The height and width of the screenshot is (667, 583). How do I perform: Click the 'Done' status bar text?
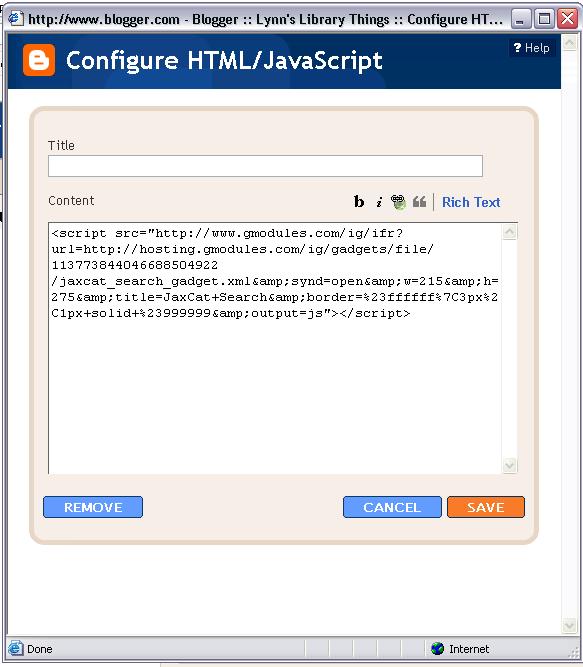point(40,649)
